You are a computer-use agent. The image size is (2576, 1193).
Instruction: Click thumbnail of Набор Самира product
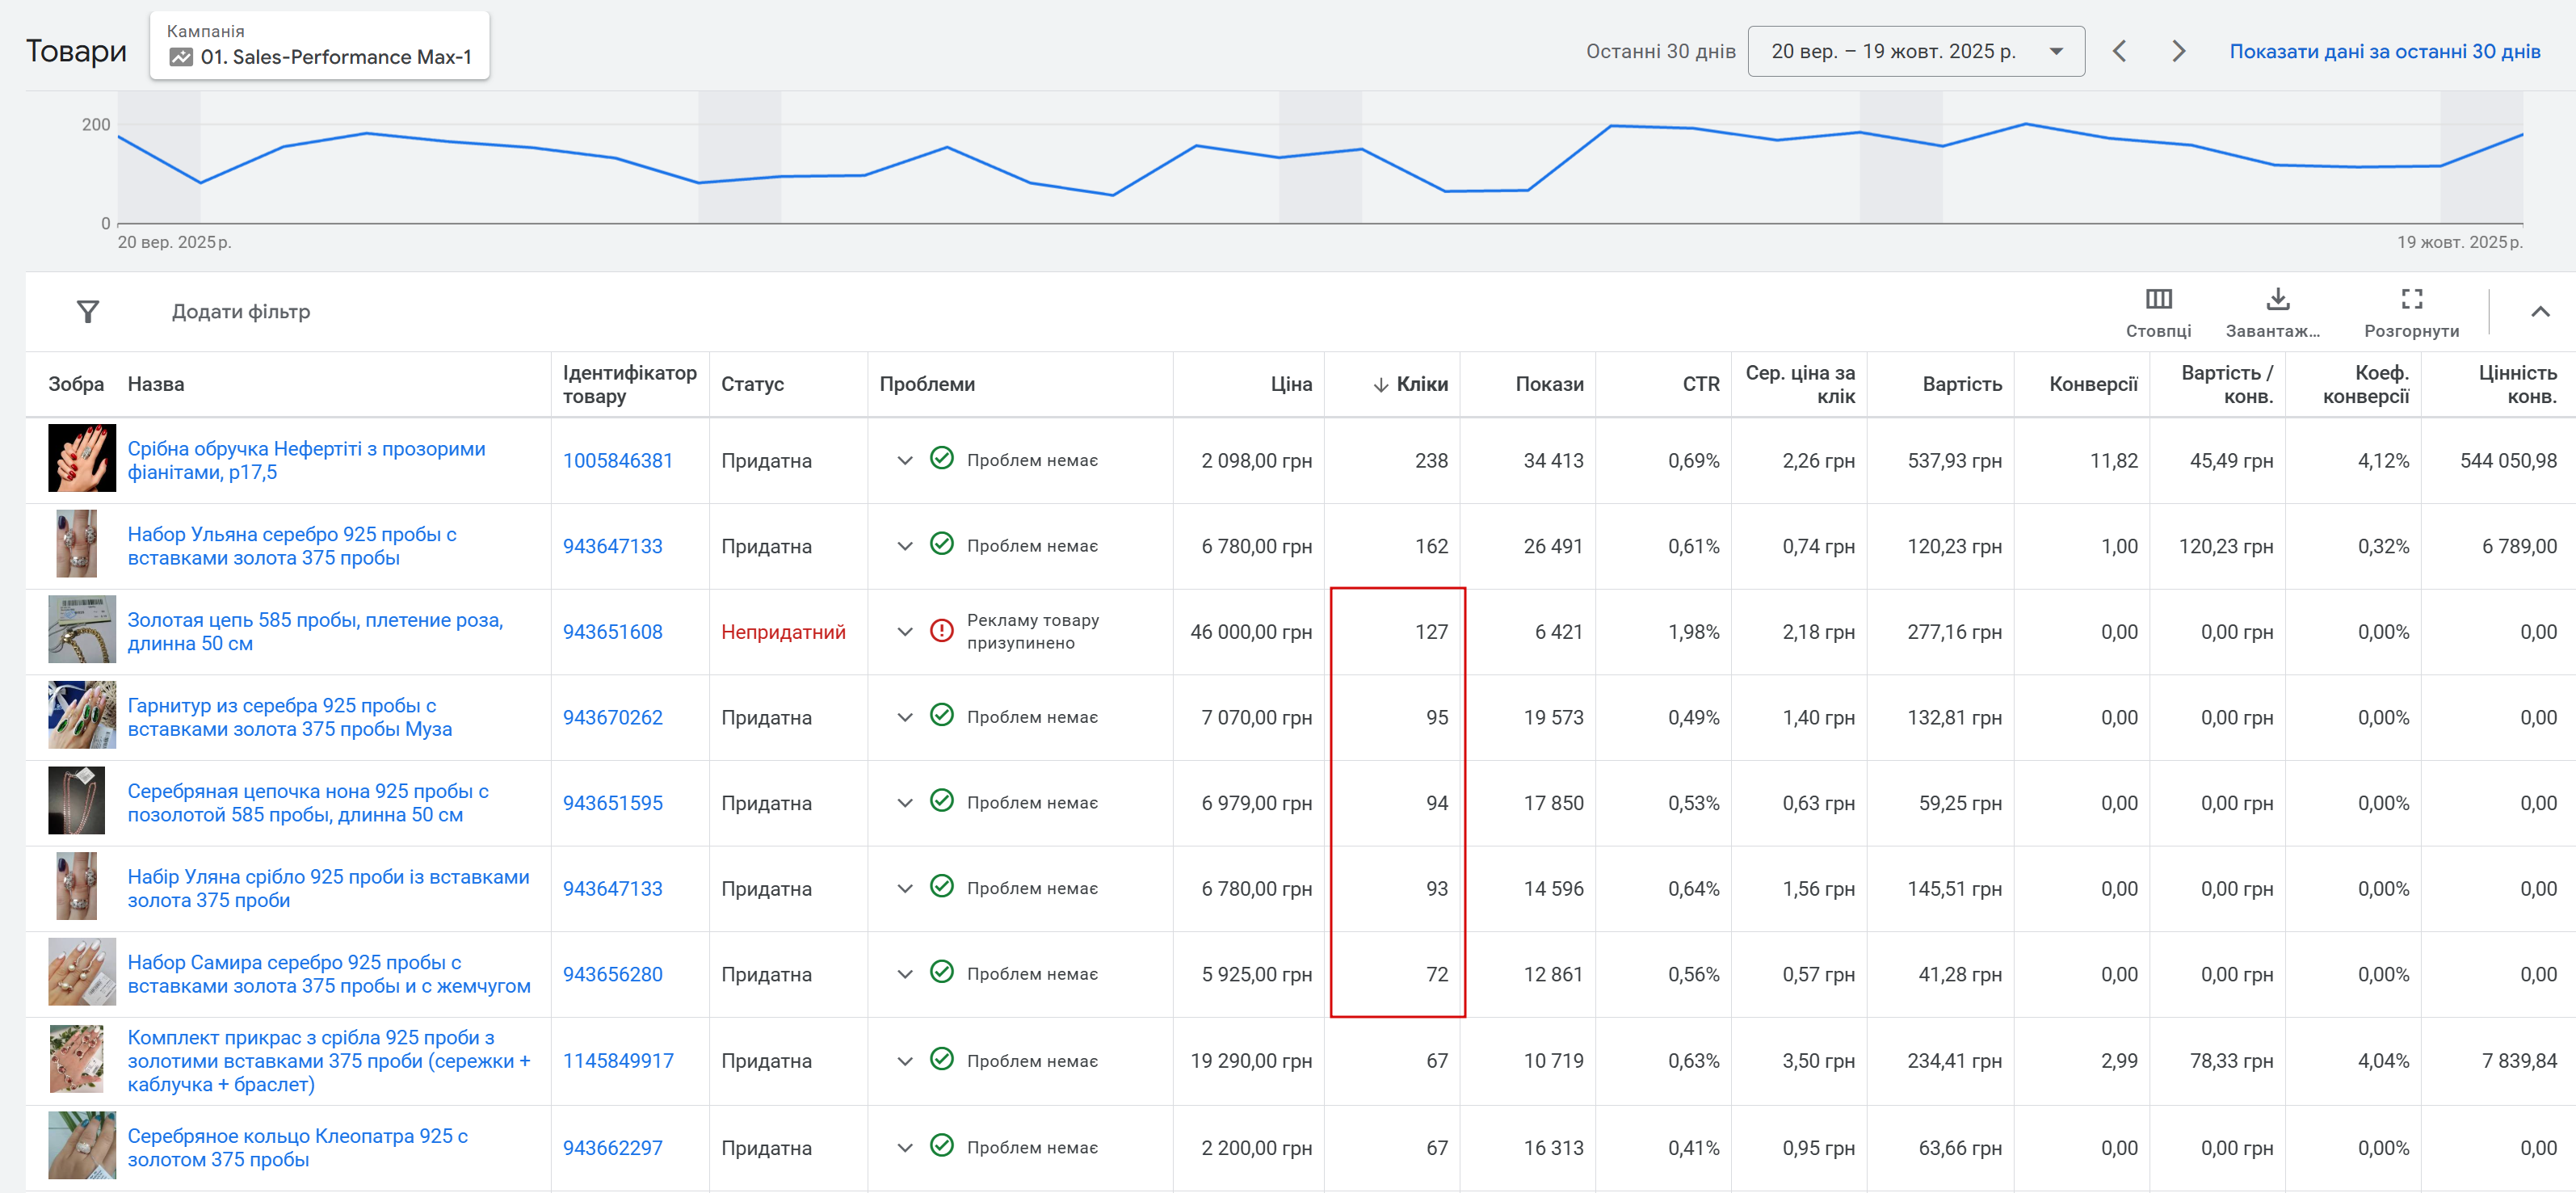[82, 972]
